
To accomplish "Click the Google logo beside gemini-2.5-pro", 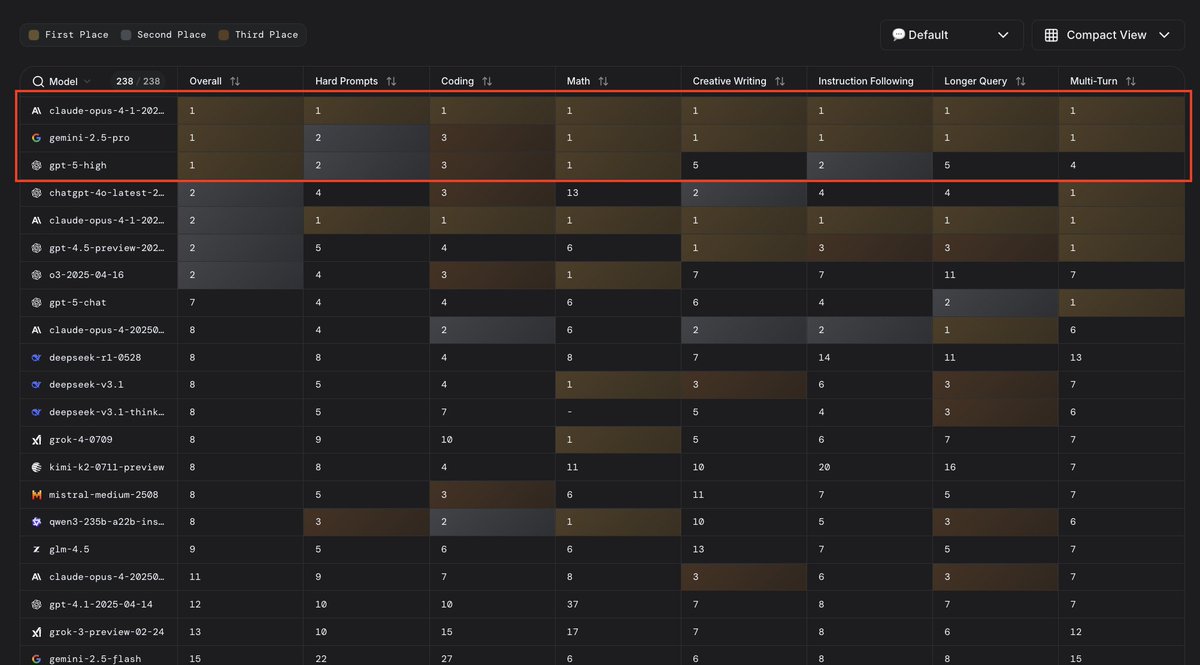I will [36, 138].
